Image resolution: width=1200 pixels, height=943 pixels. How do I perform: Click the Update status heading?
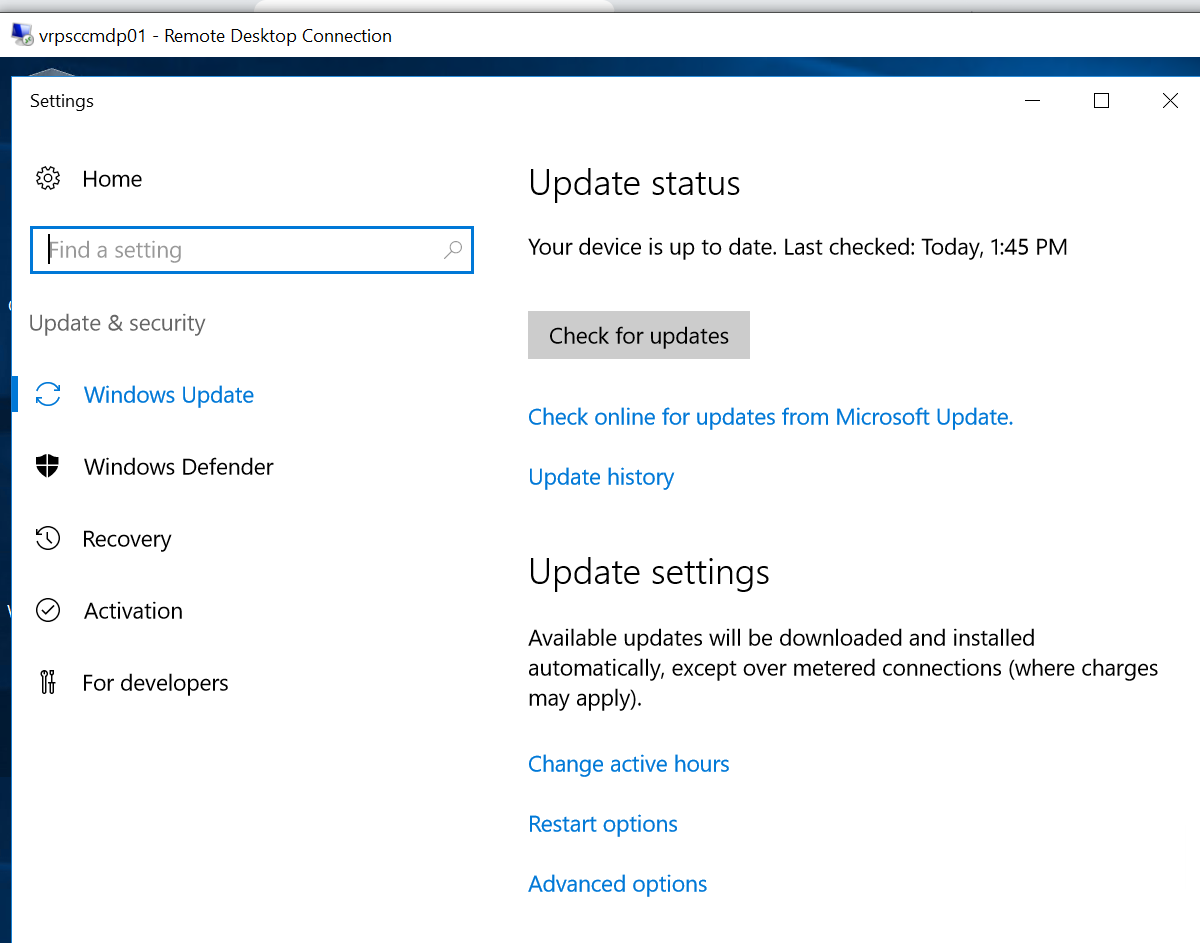coord(635,183)
